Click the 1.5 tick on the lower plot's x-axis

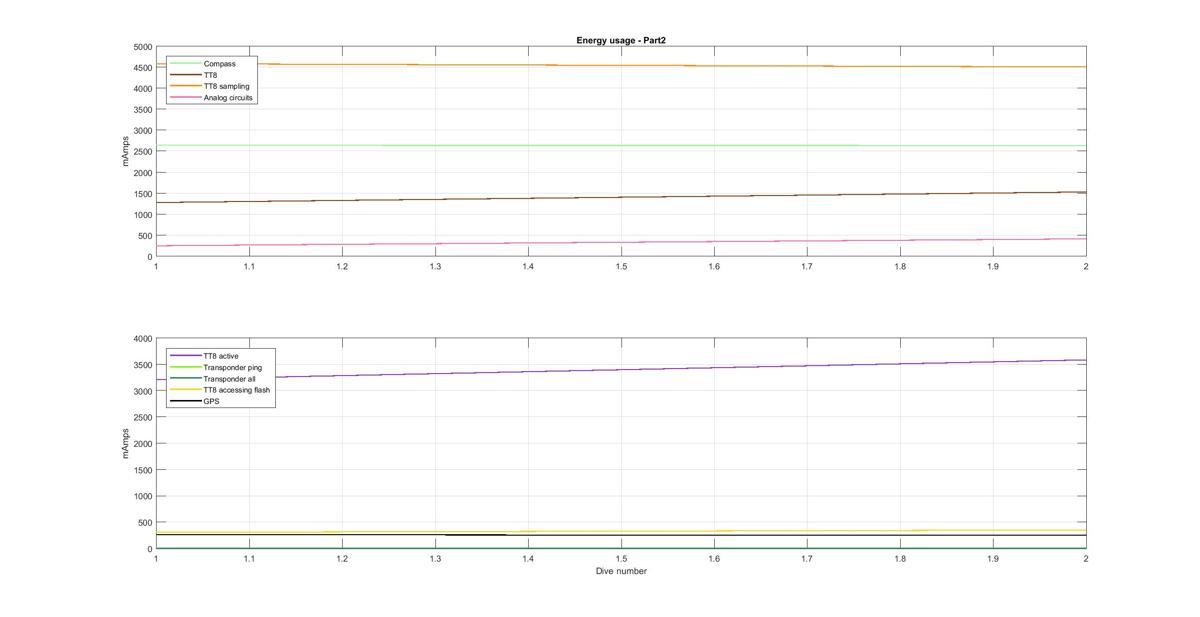[621, 558]
